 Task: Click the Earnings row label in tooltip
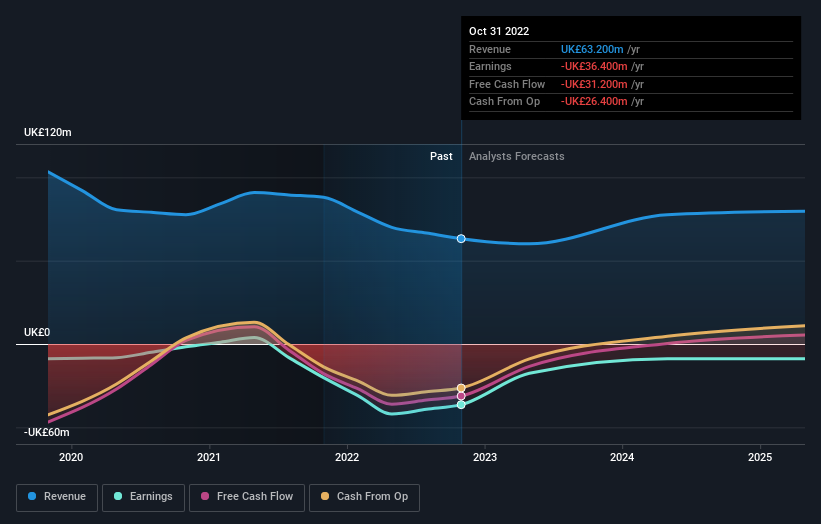(x=490, y=66)
